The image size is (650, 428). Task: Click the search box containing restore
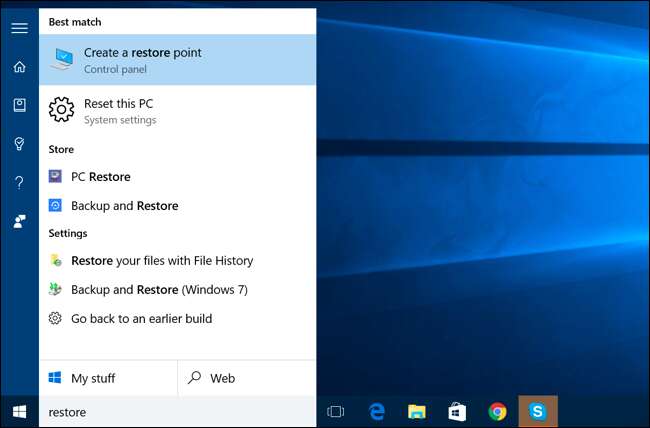(x=177, y=411)
